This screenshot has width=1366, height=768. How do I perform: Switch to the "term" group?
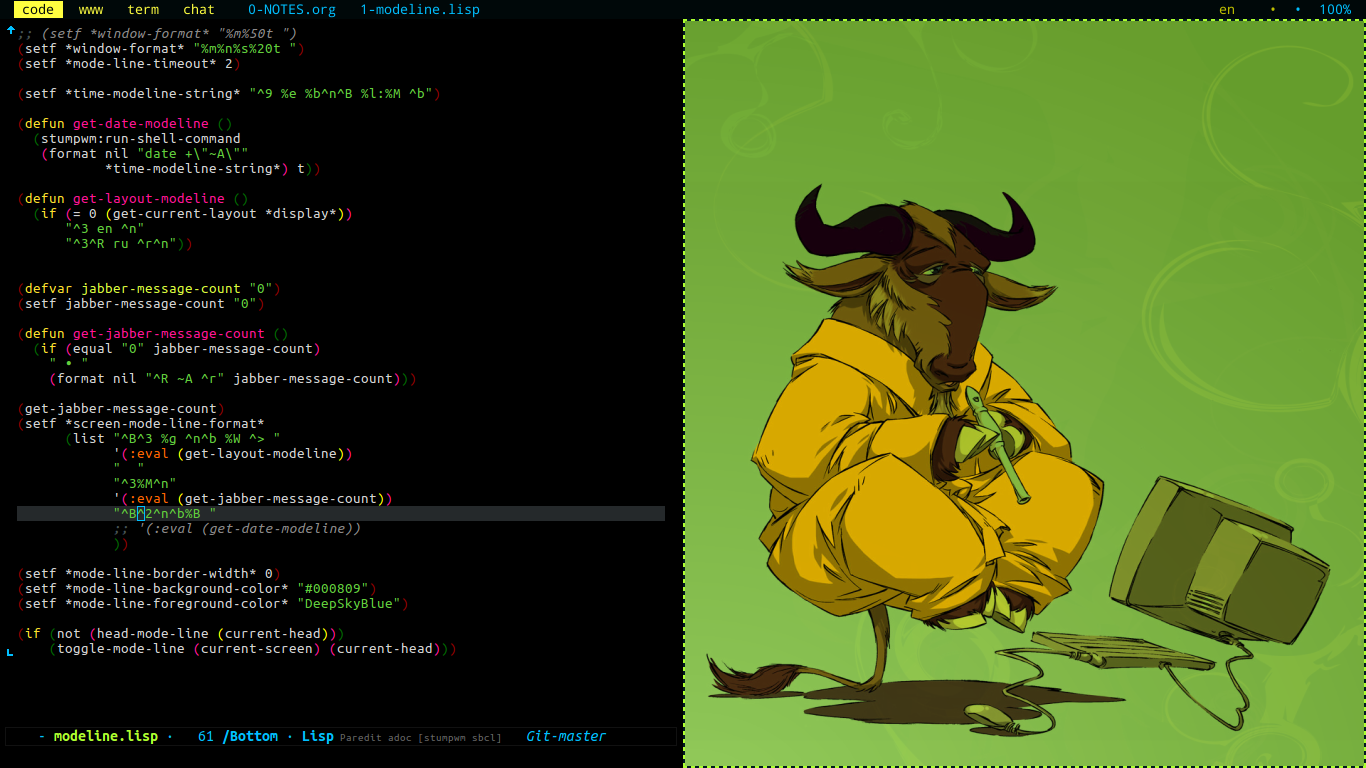pyautogui.click(x=143, y=9)
